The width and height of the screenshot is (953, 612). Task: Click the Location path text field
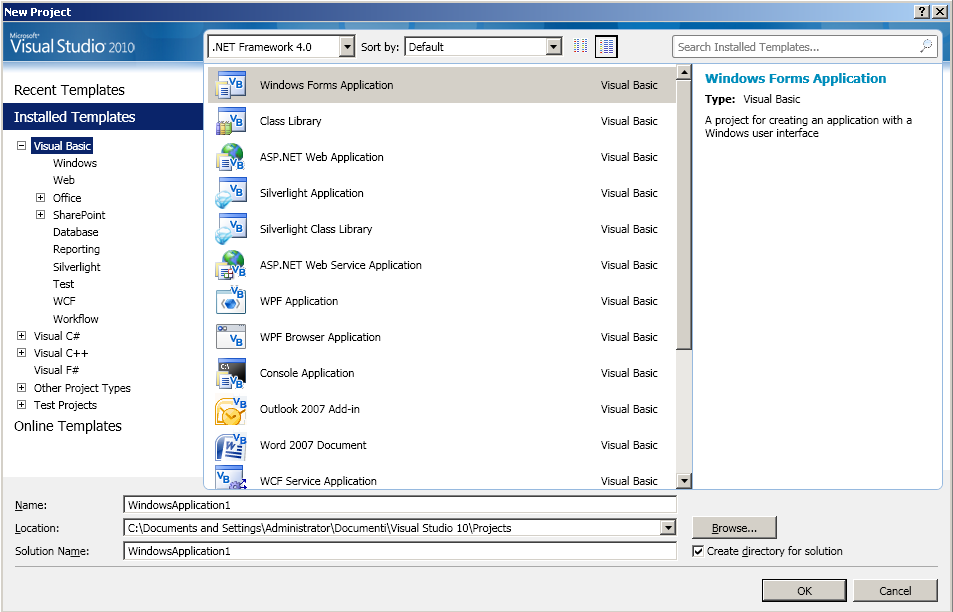click(x=392, y=528)
